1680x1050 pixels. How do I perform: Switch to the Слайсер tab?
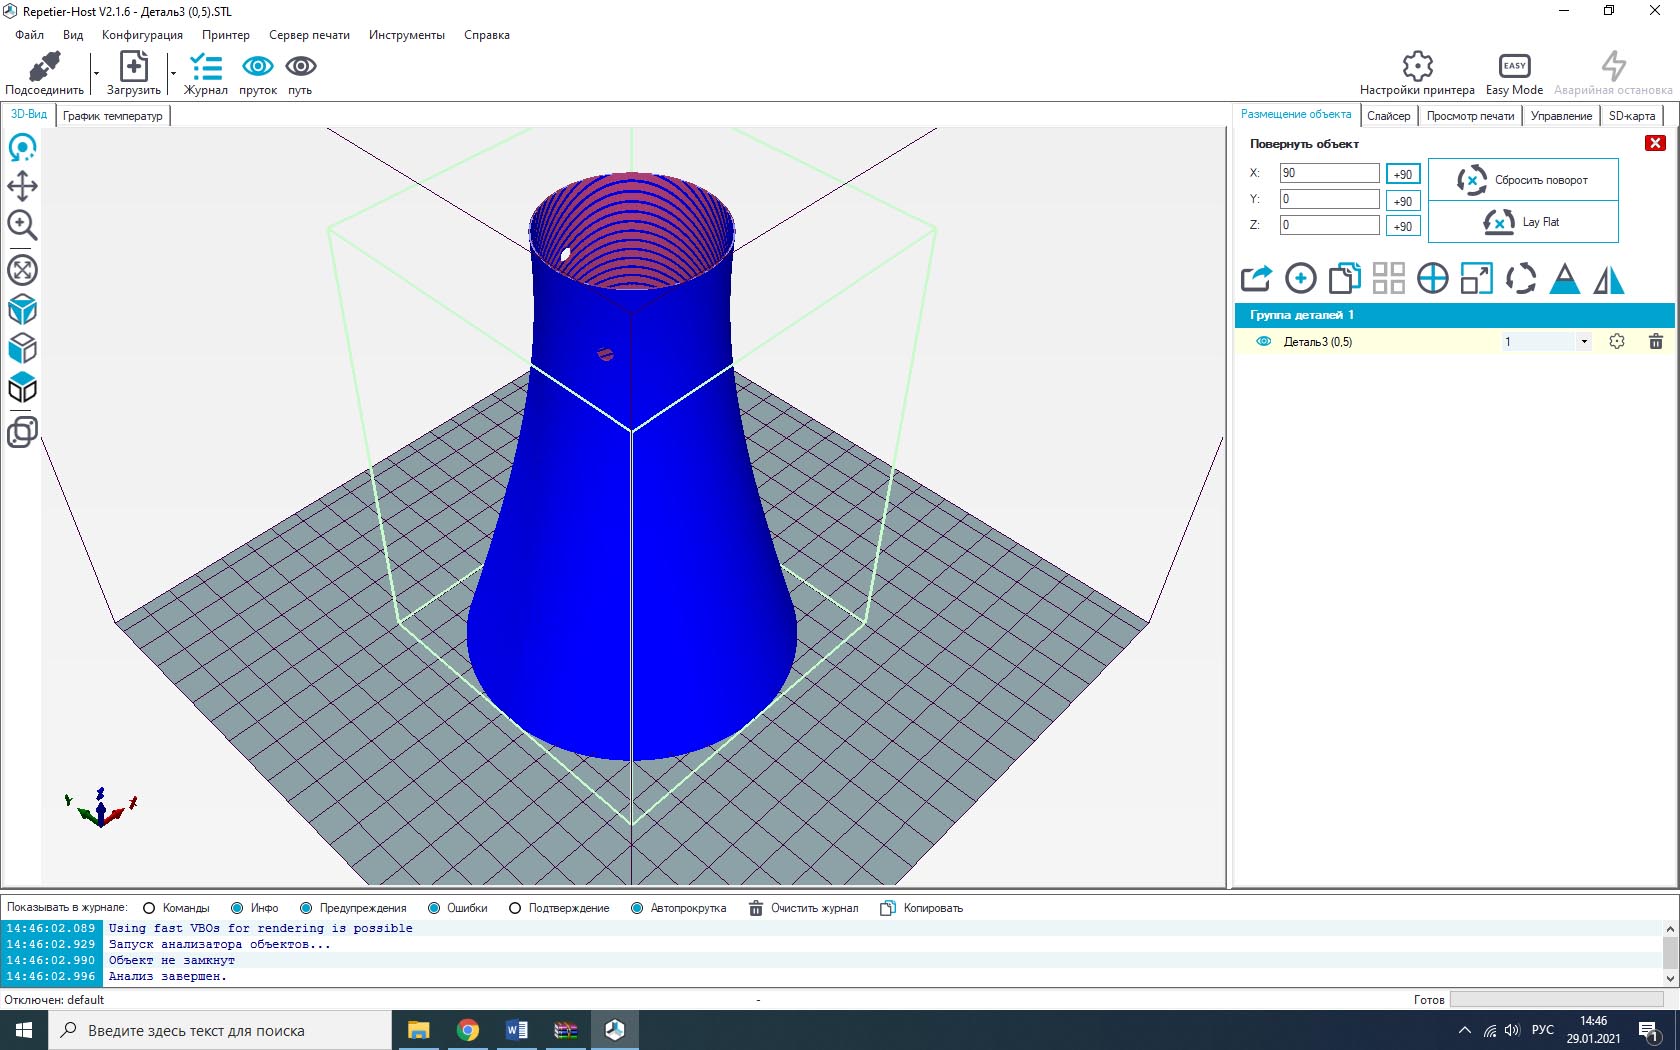pyautogui.click(x=1388, y=116)
